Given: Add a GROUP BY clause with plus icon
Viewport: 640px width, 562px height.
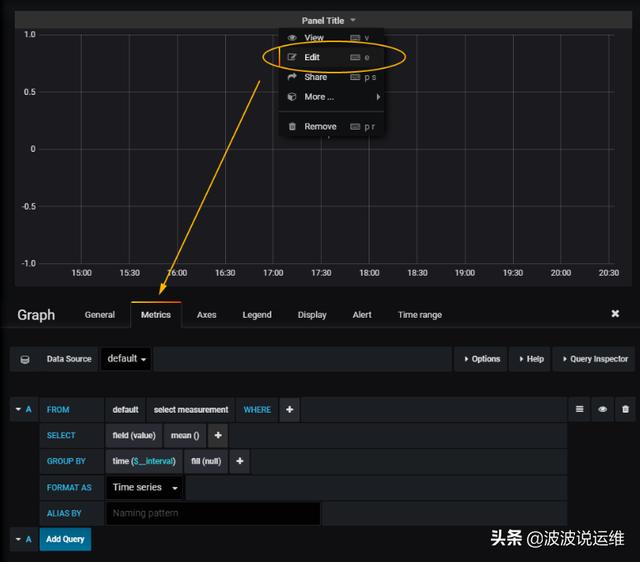Looking at the screenshot, I should point(240,461).
